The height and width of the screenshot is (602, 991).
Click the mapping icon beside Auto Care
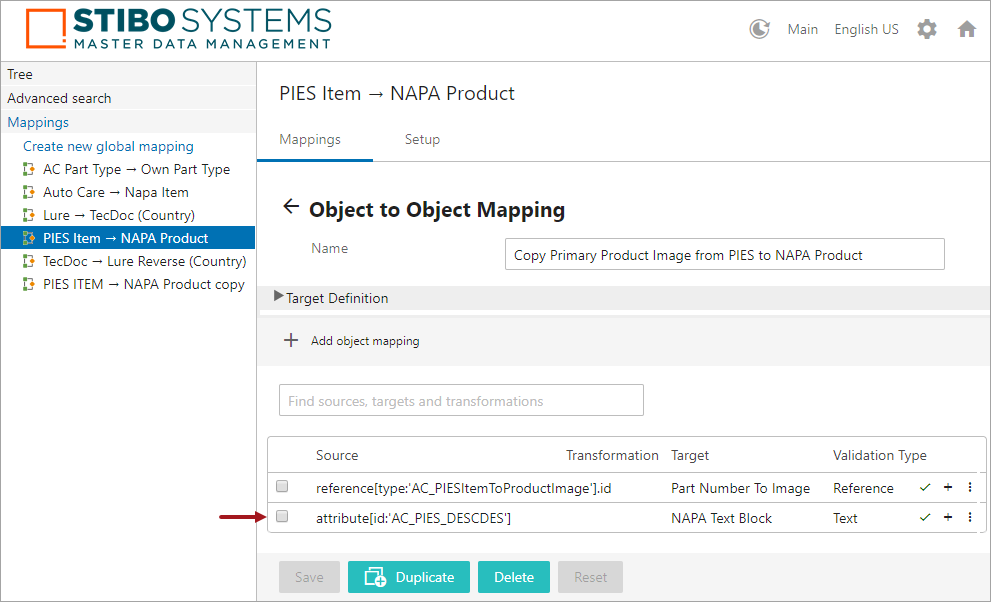coord(28,192)
